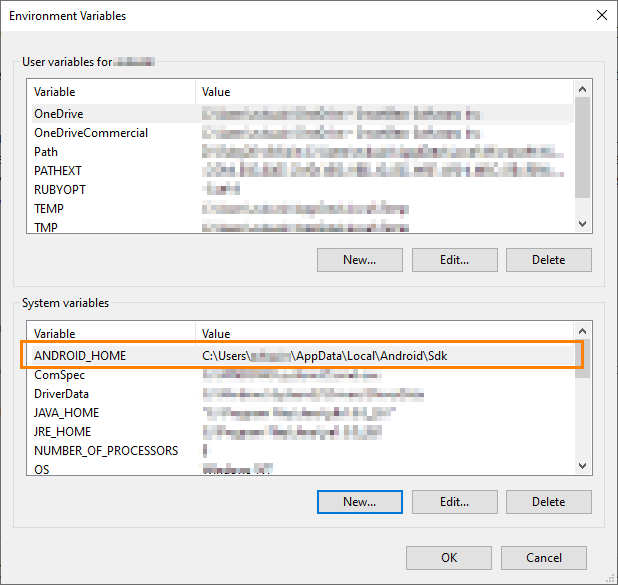Click Edit under System variables
Screen dimensions: 618x585
point(454,502)
